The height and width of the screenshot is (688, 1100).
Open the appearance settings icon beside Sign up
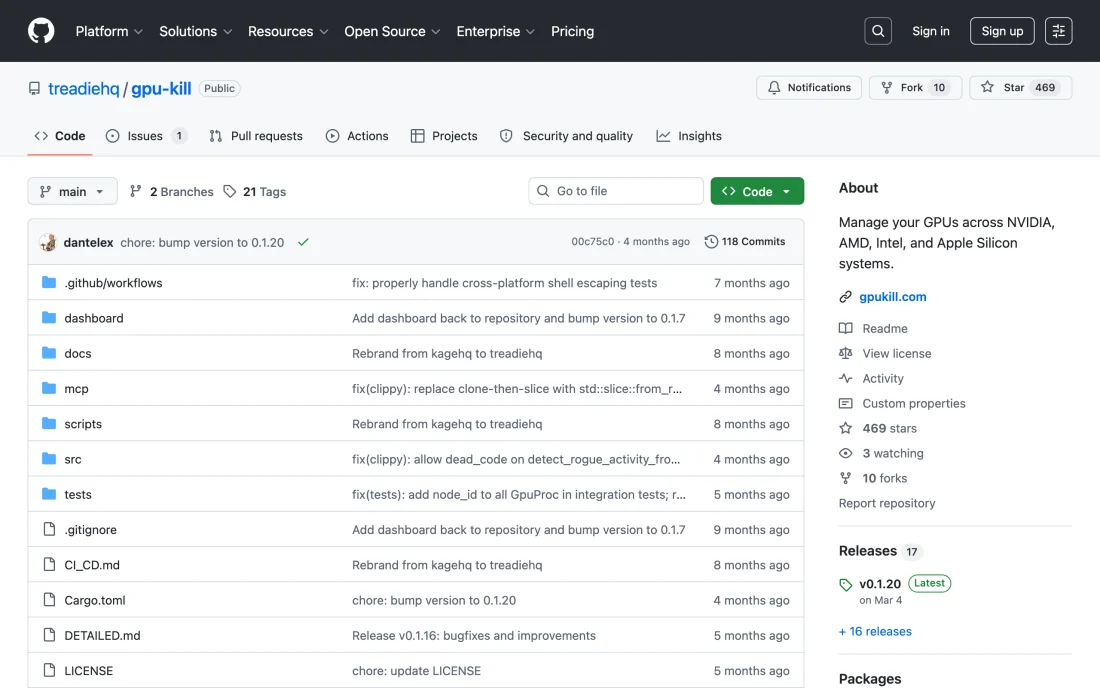pyautogui.click(x=1058, y=31)
